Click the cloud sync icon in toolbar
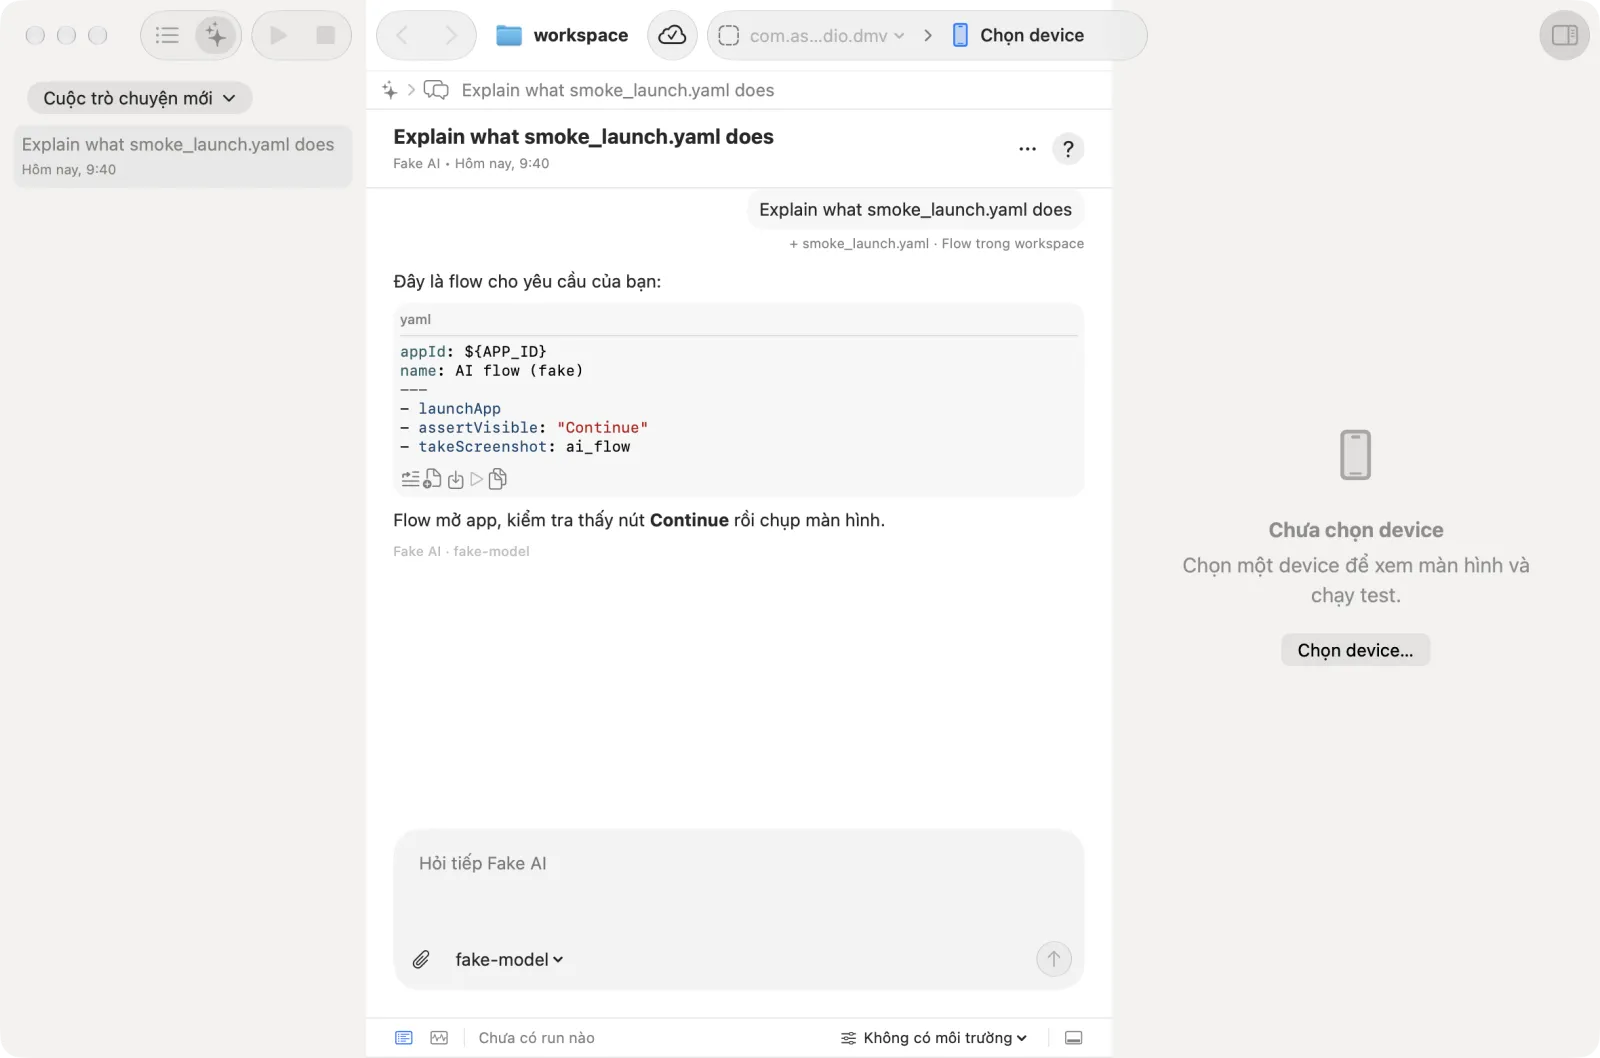The image size is (1600, 1058). pyautogui.click(x=672, y=35)
